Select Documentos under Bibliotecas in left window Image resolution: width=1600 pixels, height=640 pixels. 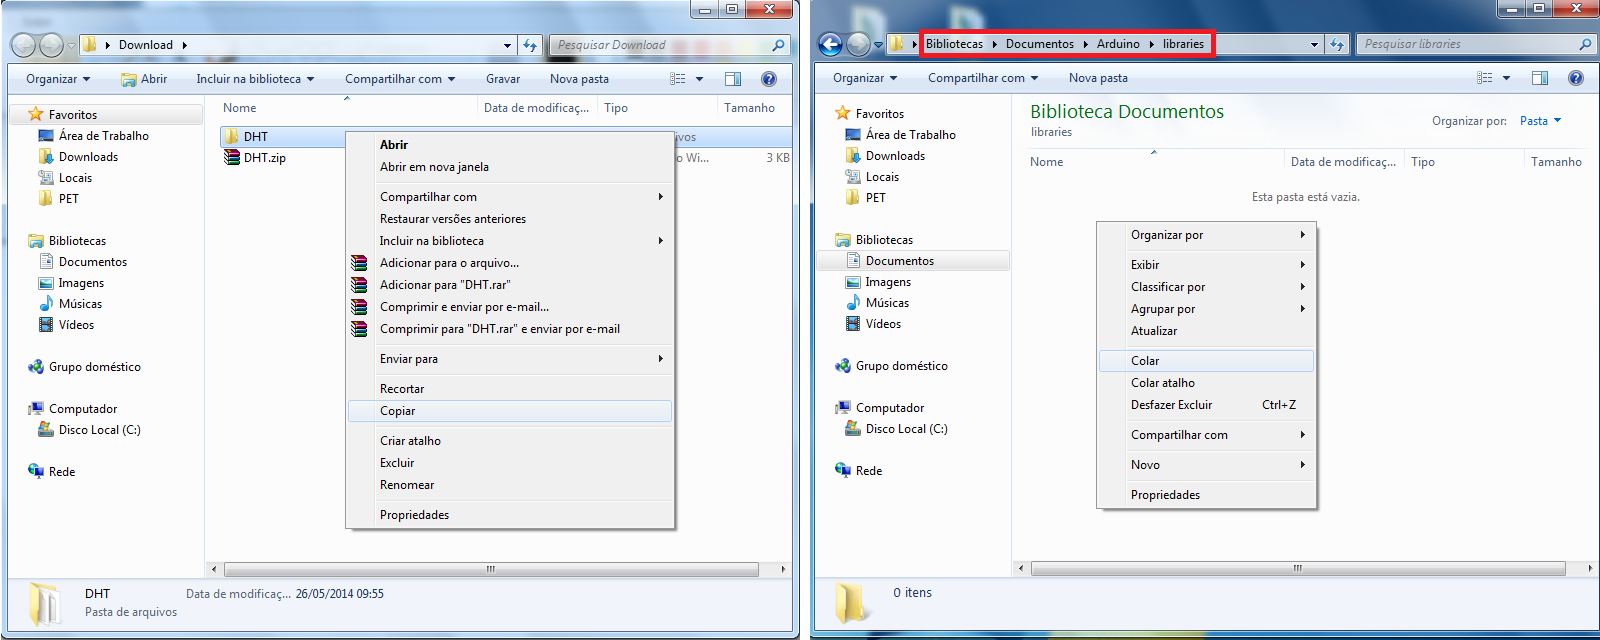[x=92, y=262]
